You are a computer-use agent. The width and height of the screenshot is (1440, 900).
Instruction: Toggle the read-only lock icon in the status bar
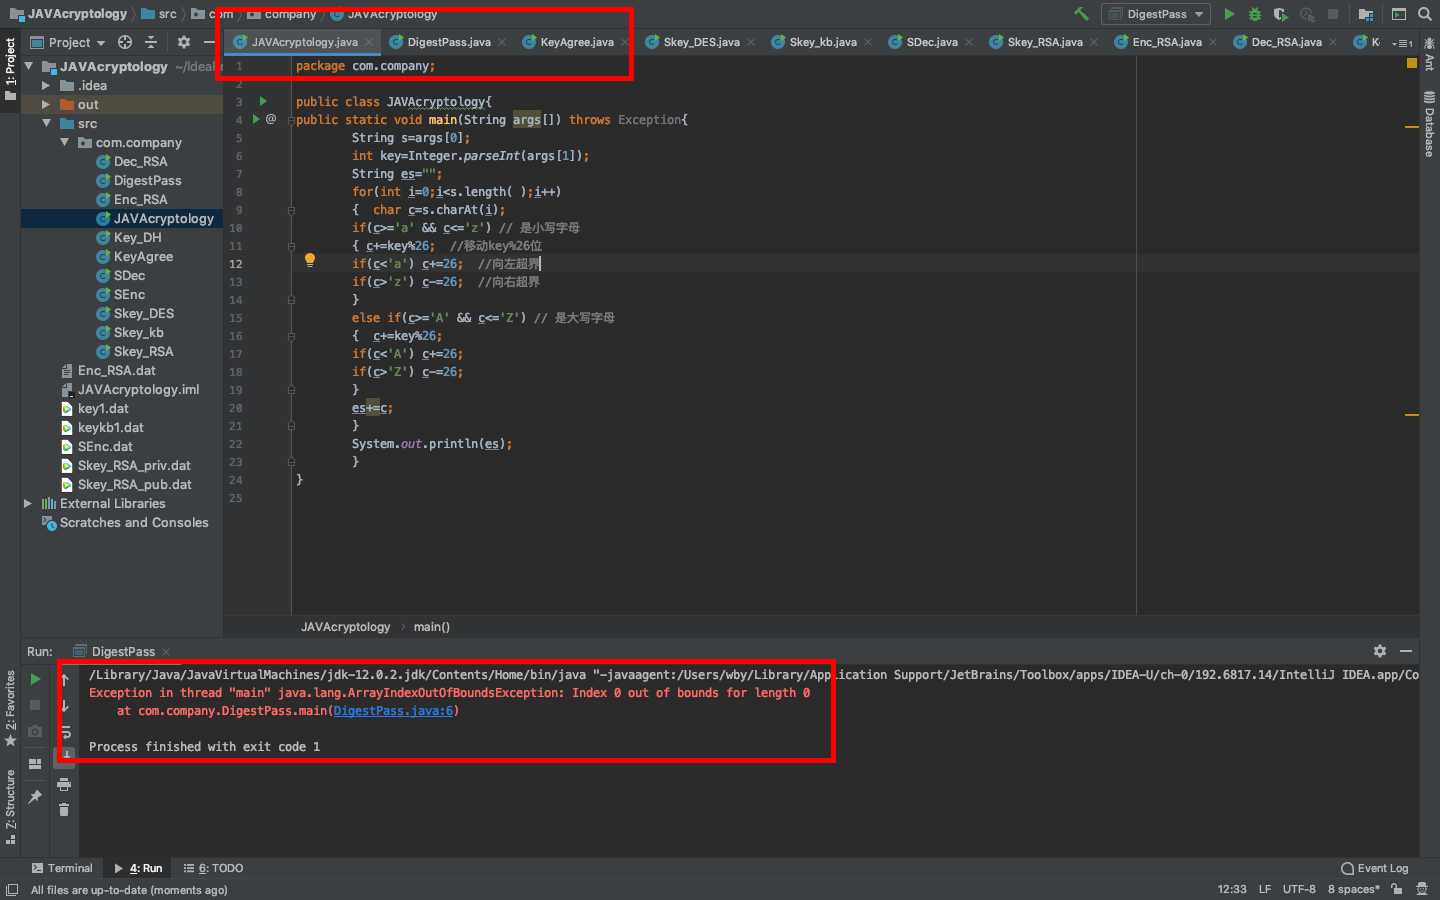pyautogui.click(x=1397, y=889)
